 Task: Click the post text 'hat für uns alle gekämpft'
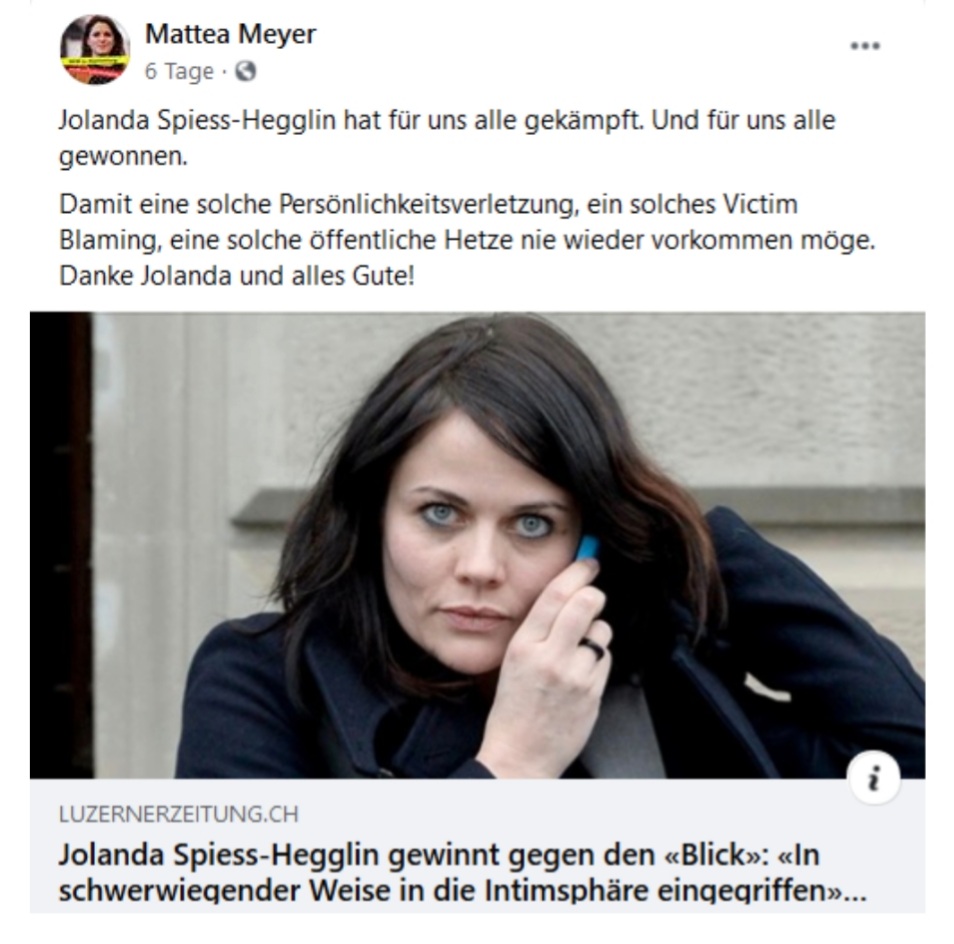tap(493, 120)
